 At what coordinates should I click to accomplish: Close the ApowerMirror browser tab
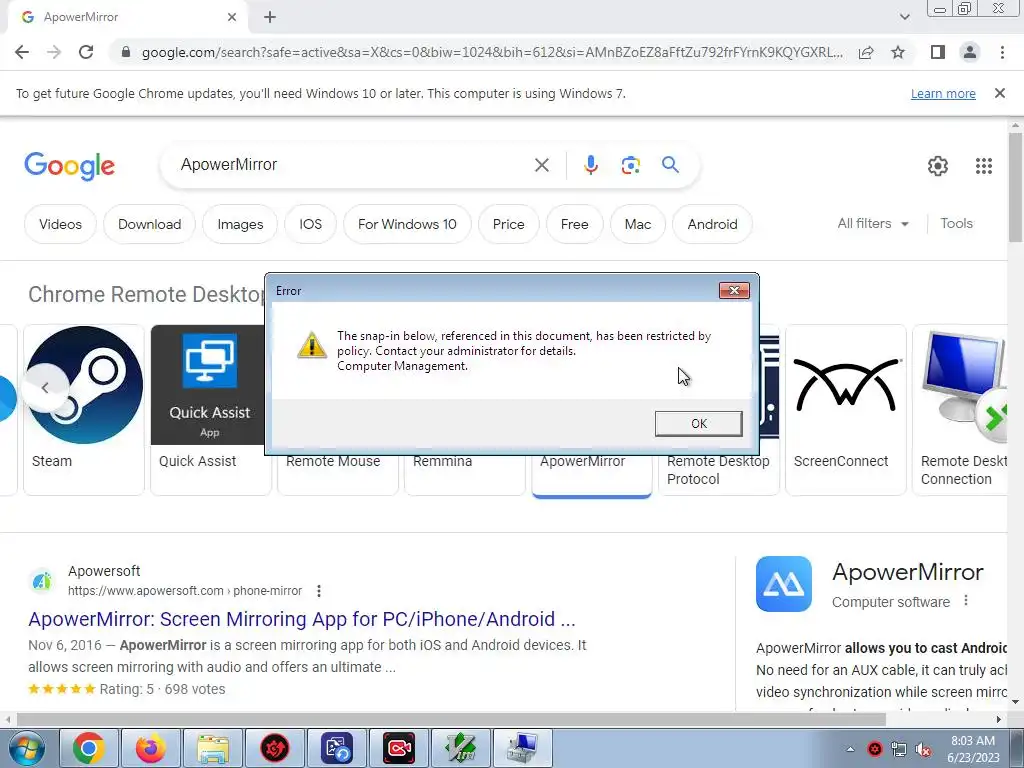pos(232,18)
